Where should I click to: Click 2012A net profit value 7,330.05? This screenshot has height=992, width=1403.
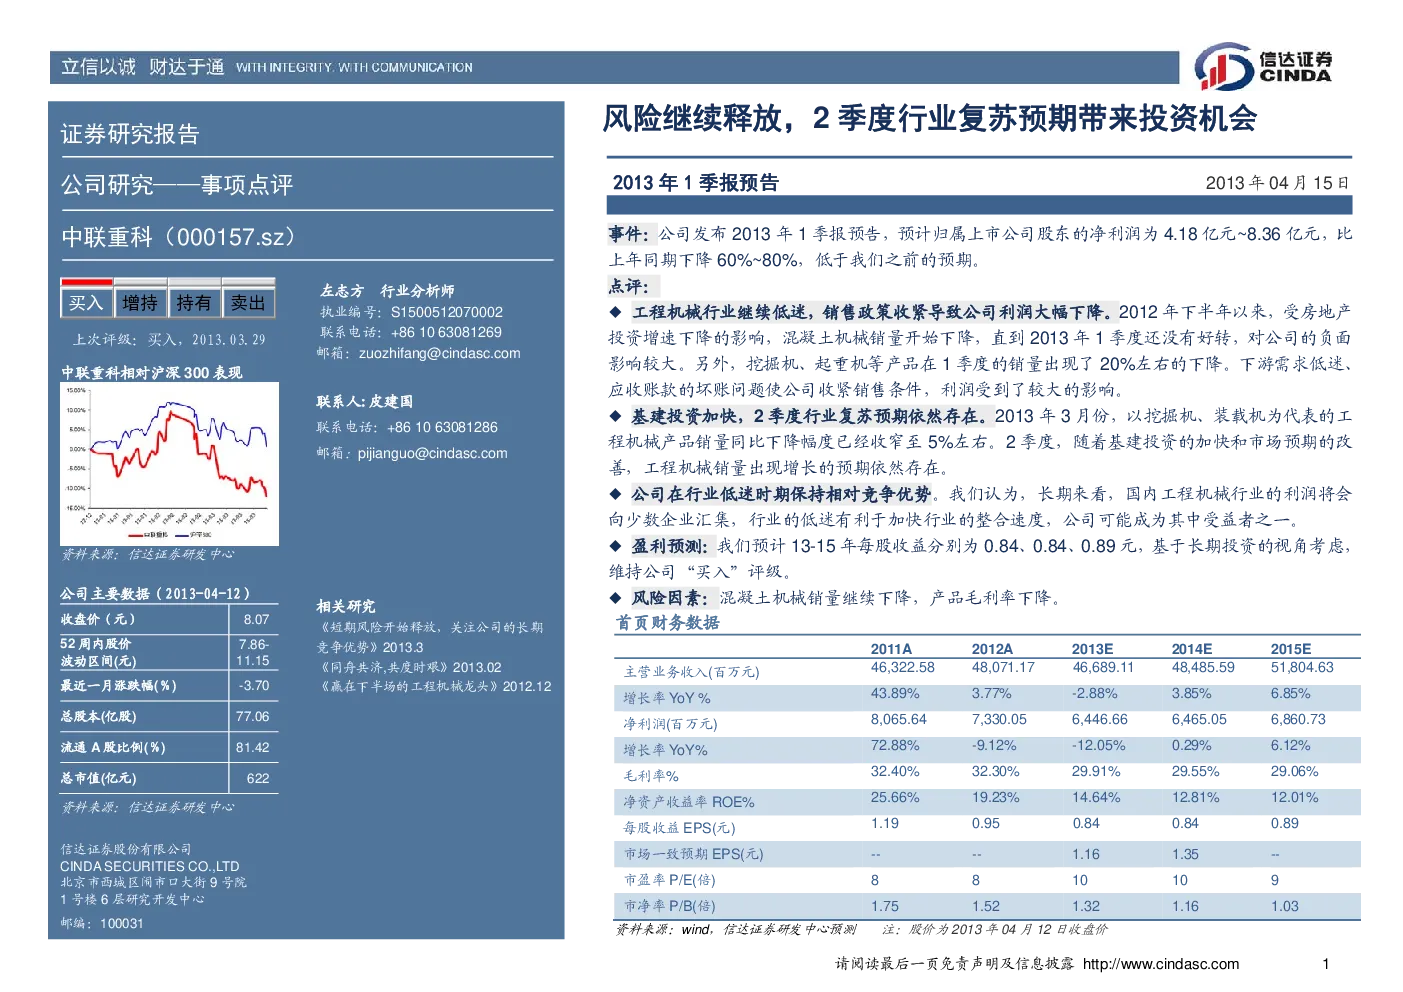(x=999, y=719)
